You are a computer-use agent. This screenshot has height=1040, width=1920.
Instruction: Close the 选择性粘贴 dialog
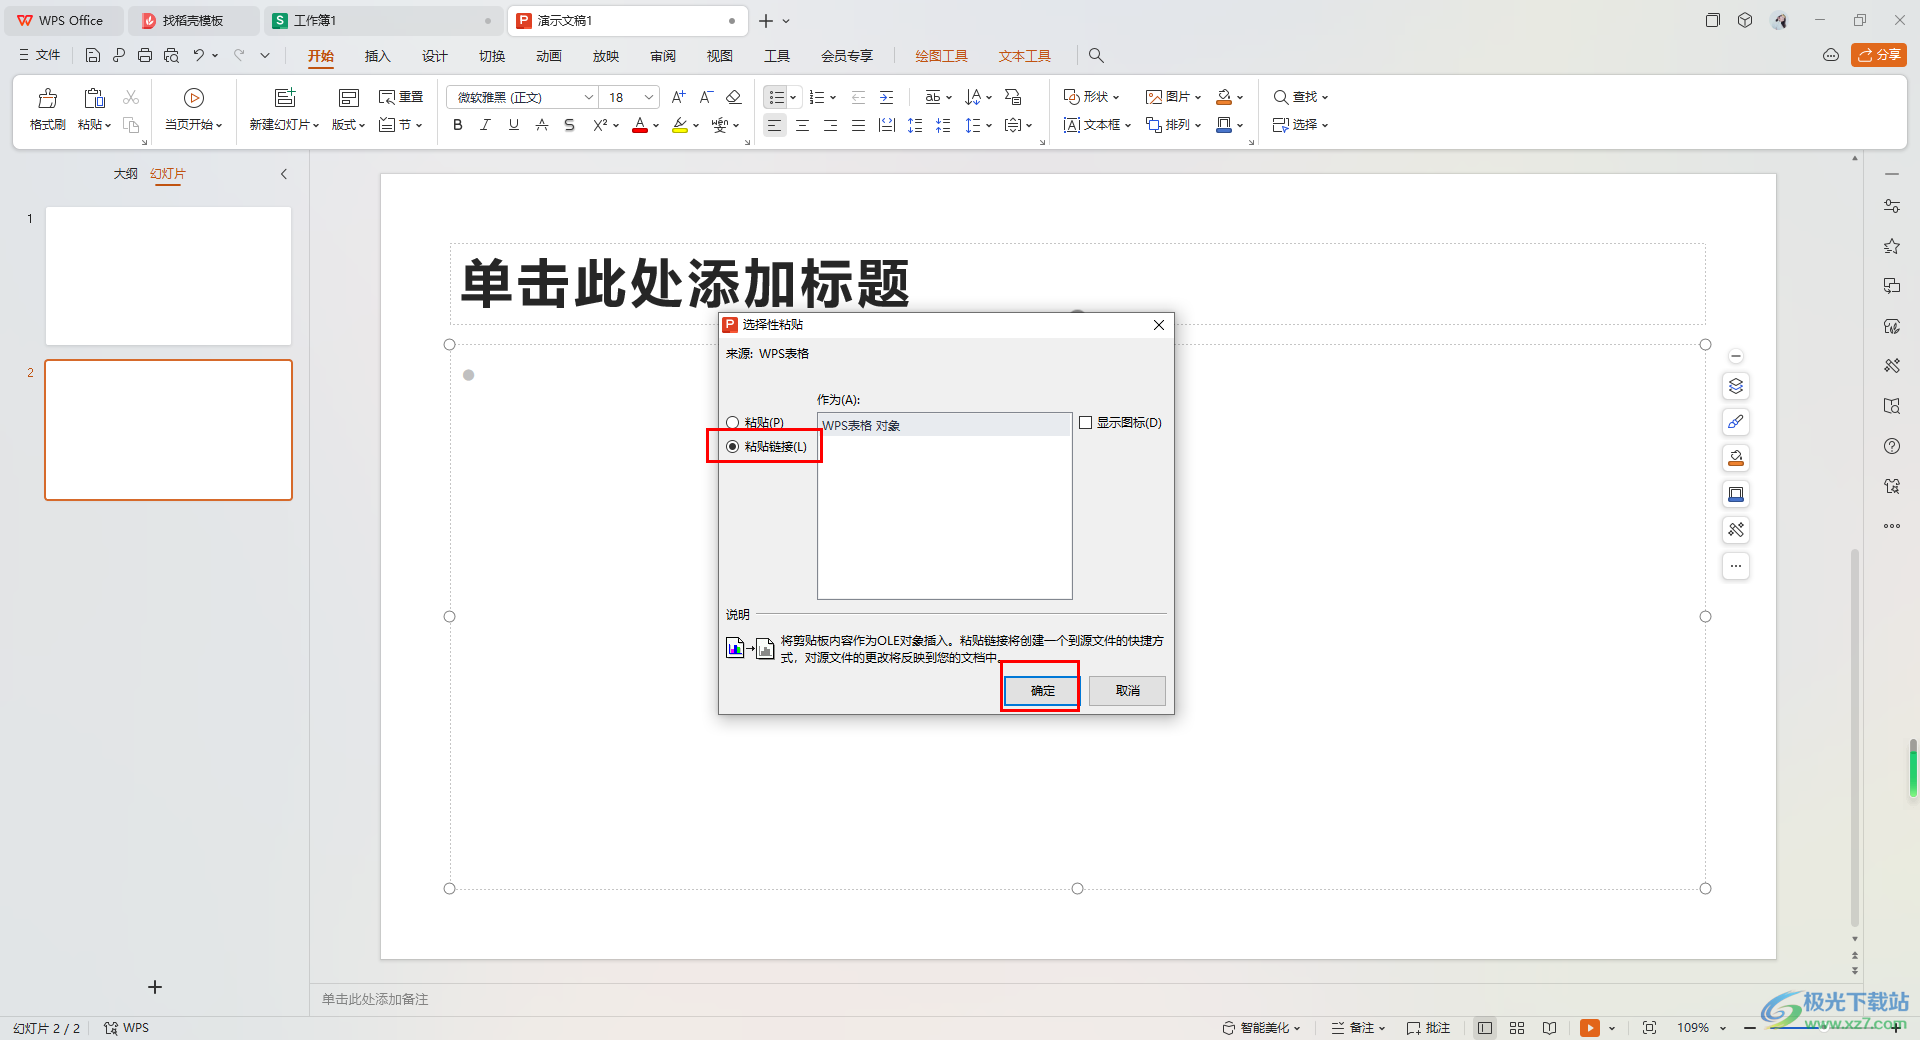click(x=1158, y=325)
